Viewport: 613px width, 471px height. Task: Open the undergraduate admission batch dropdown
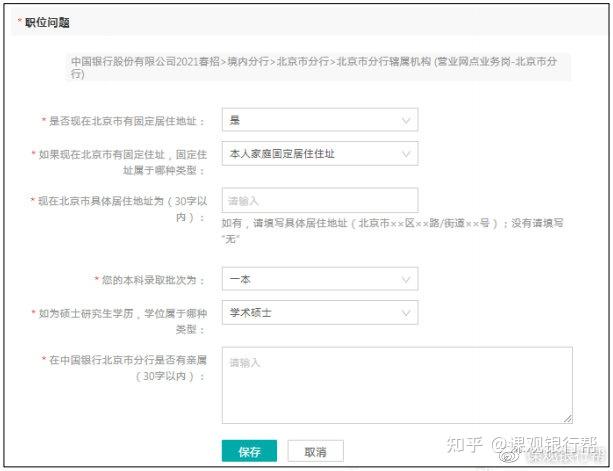(x=320, y=279)
